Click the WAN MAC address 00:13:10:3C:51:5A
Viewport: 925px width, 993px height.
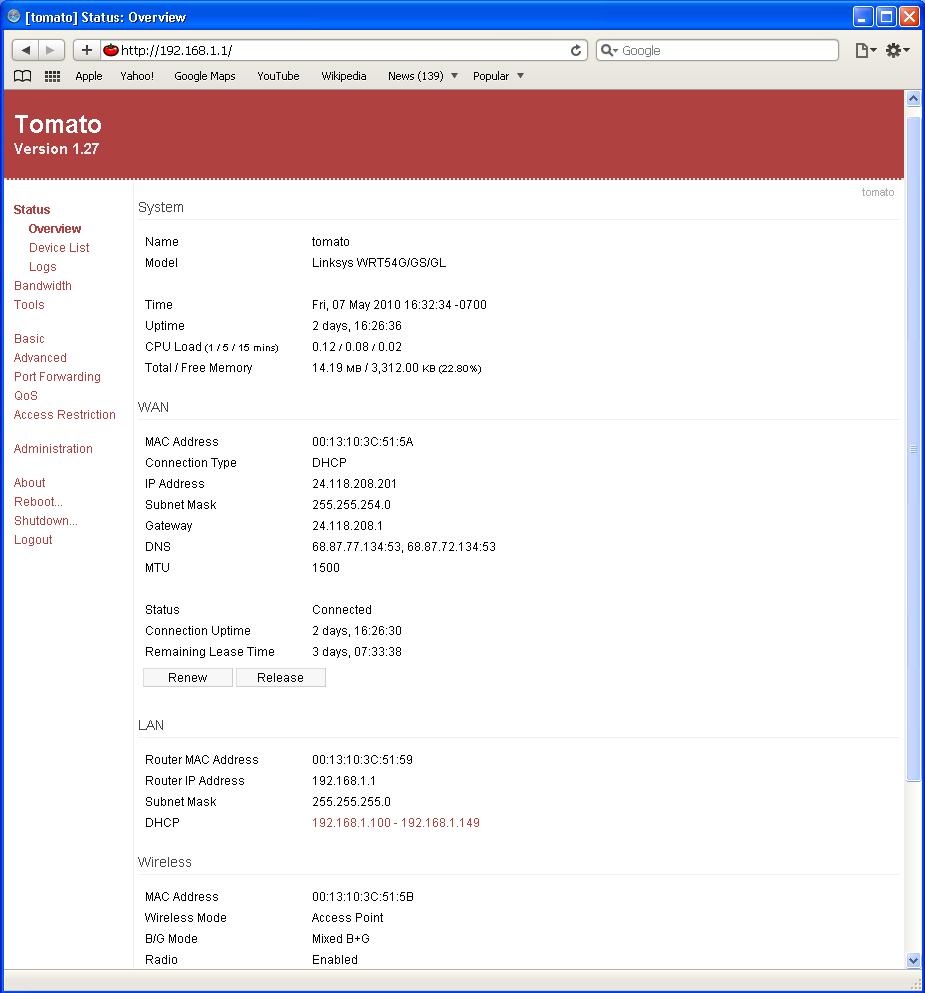tap(362, 442)
